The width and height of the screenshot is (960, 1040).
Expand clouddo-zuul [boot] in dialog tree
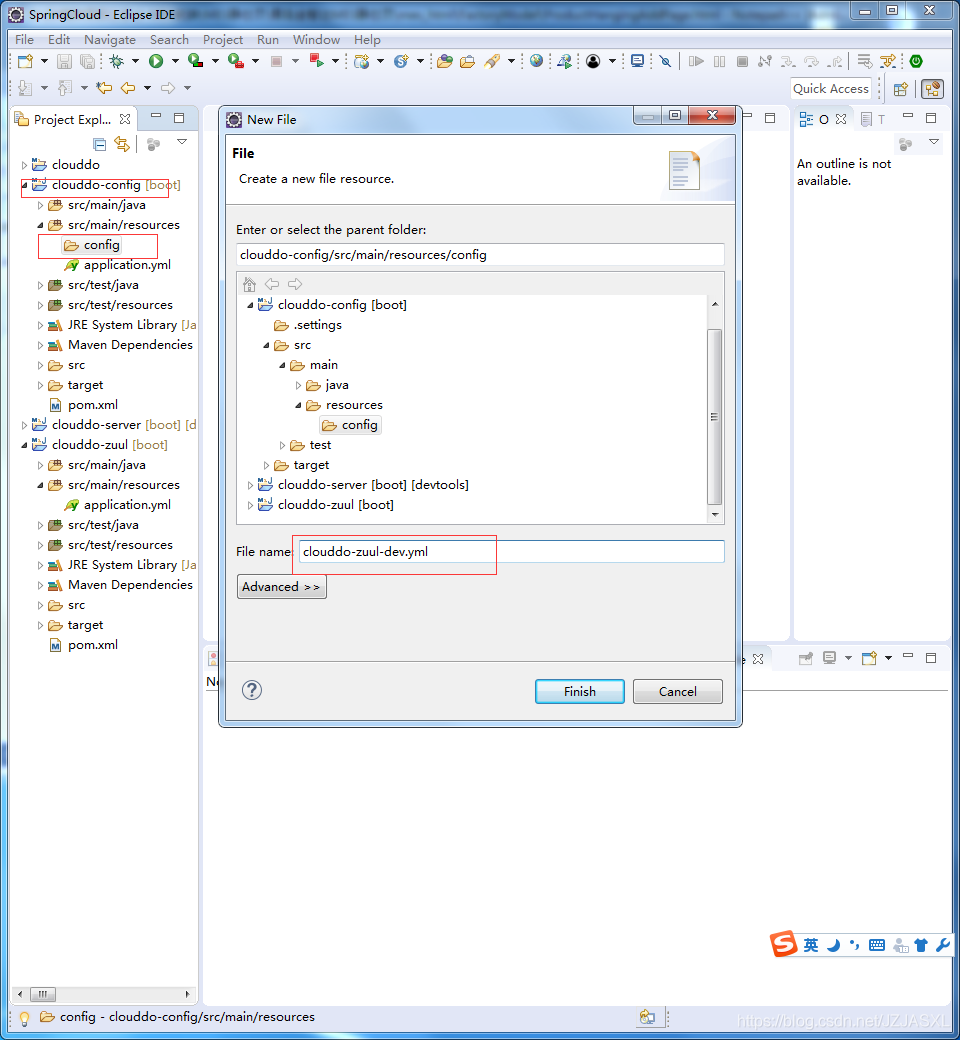[x=250, y=505]
